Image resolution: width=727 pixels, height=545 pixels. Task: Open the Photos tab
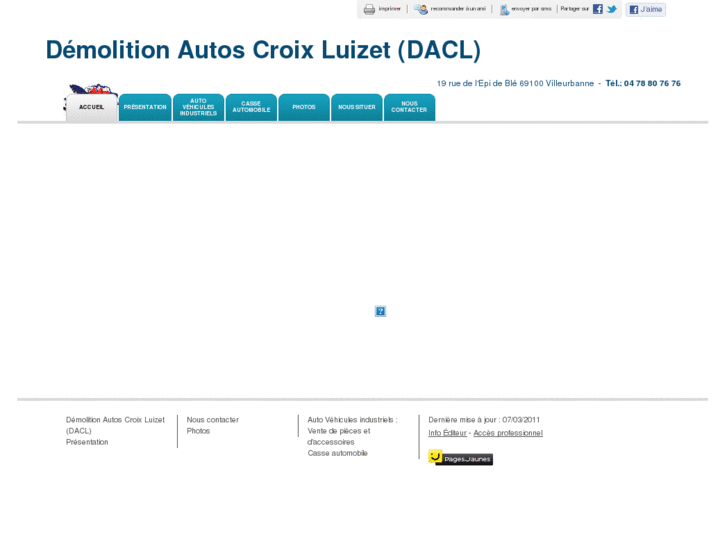(304, 107)
